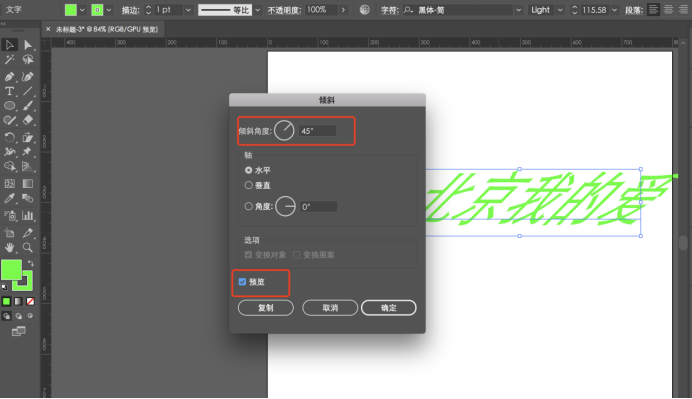Click the large green fill swatch
The height and width of the screenshot is (399, 692).
click(x=11, y=270)
